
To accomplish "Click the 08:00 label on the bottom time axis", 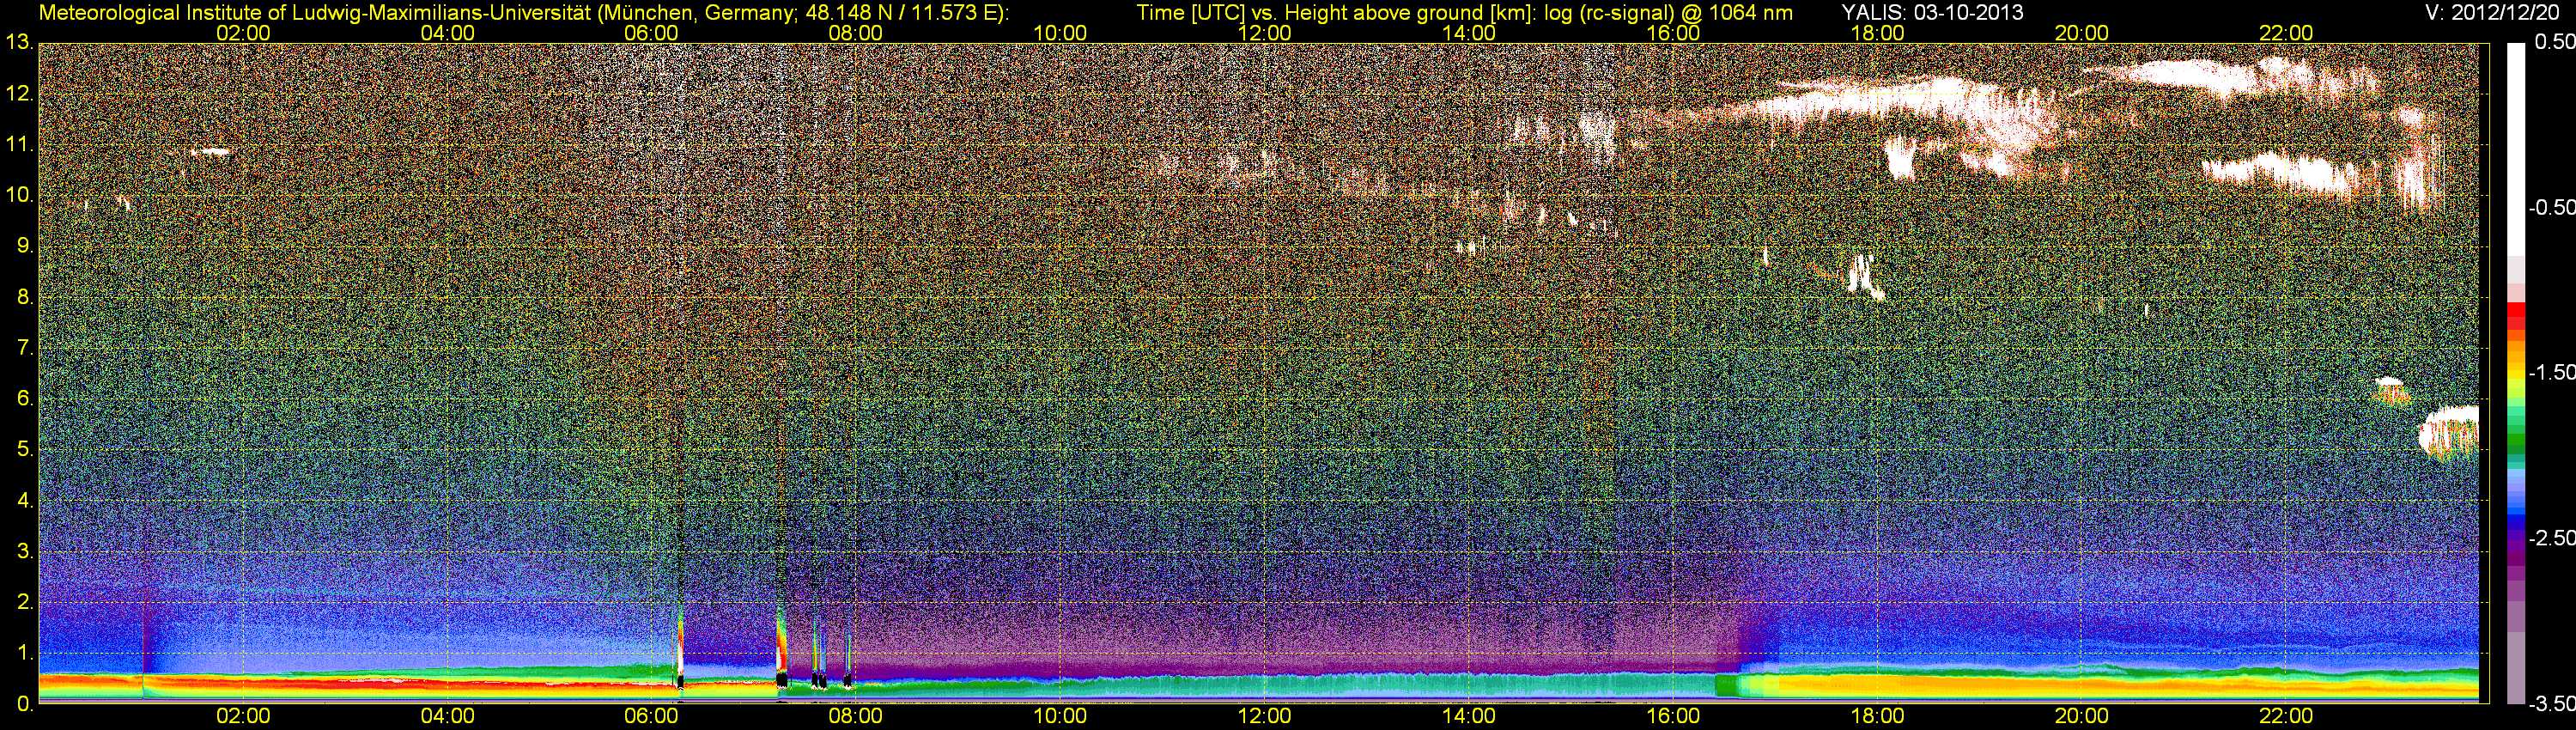I will [856, 716].
